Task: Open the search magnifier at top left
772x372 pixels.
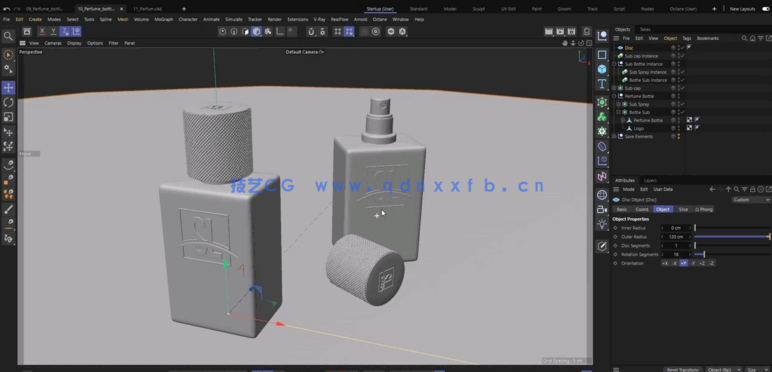Action: tap(8, 36)
